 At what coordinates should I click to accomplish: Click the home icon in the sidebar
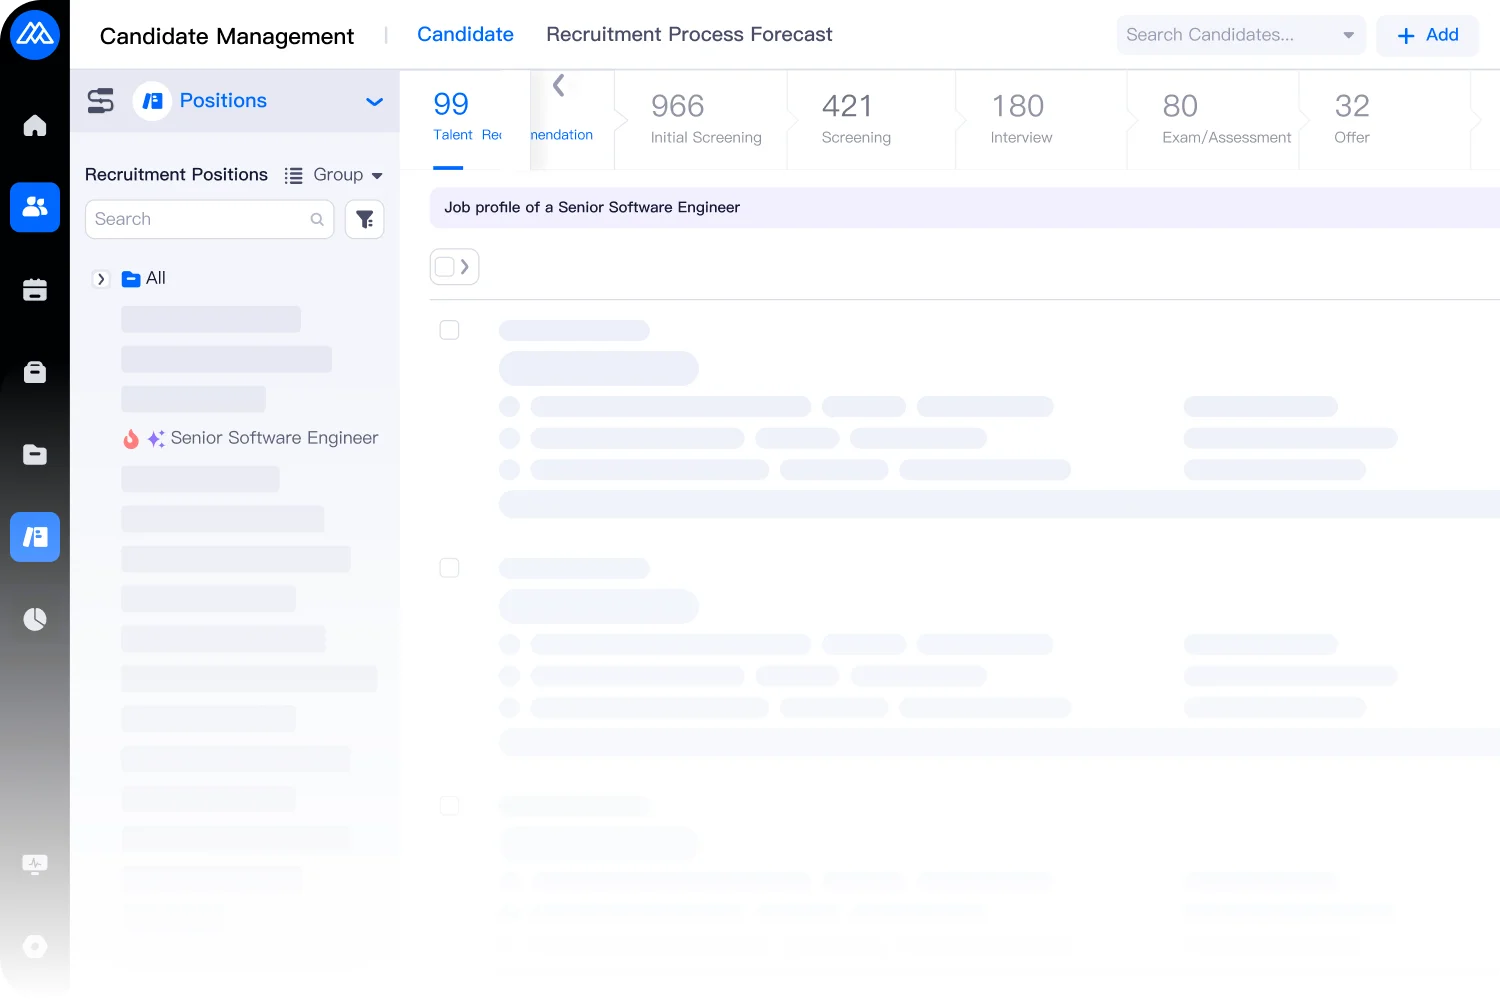click(35, 126)
